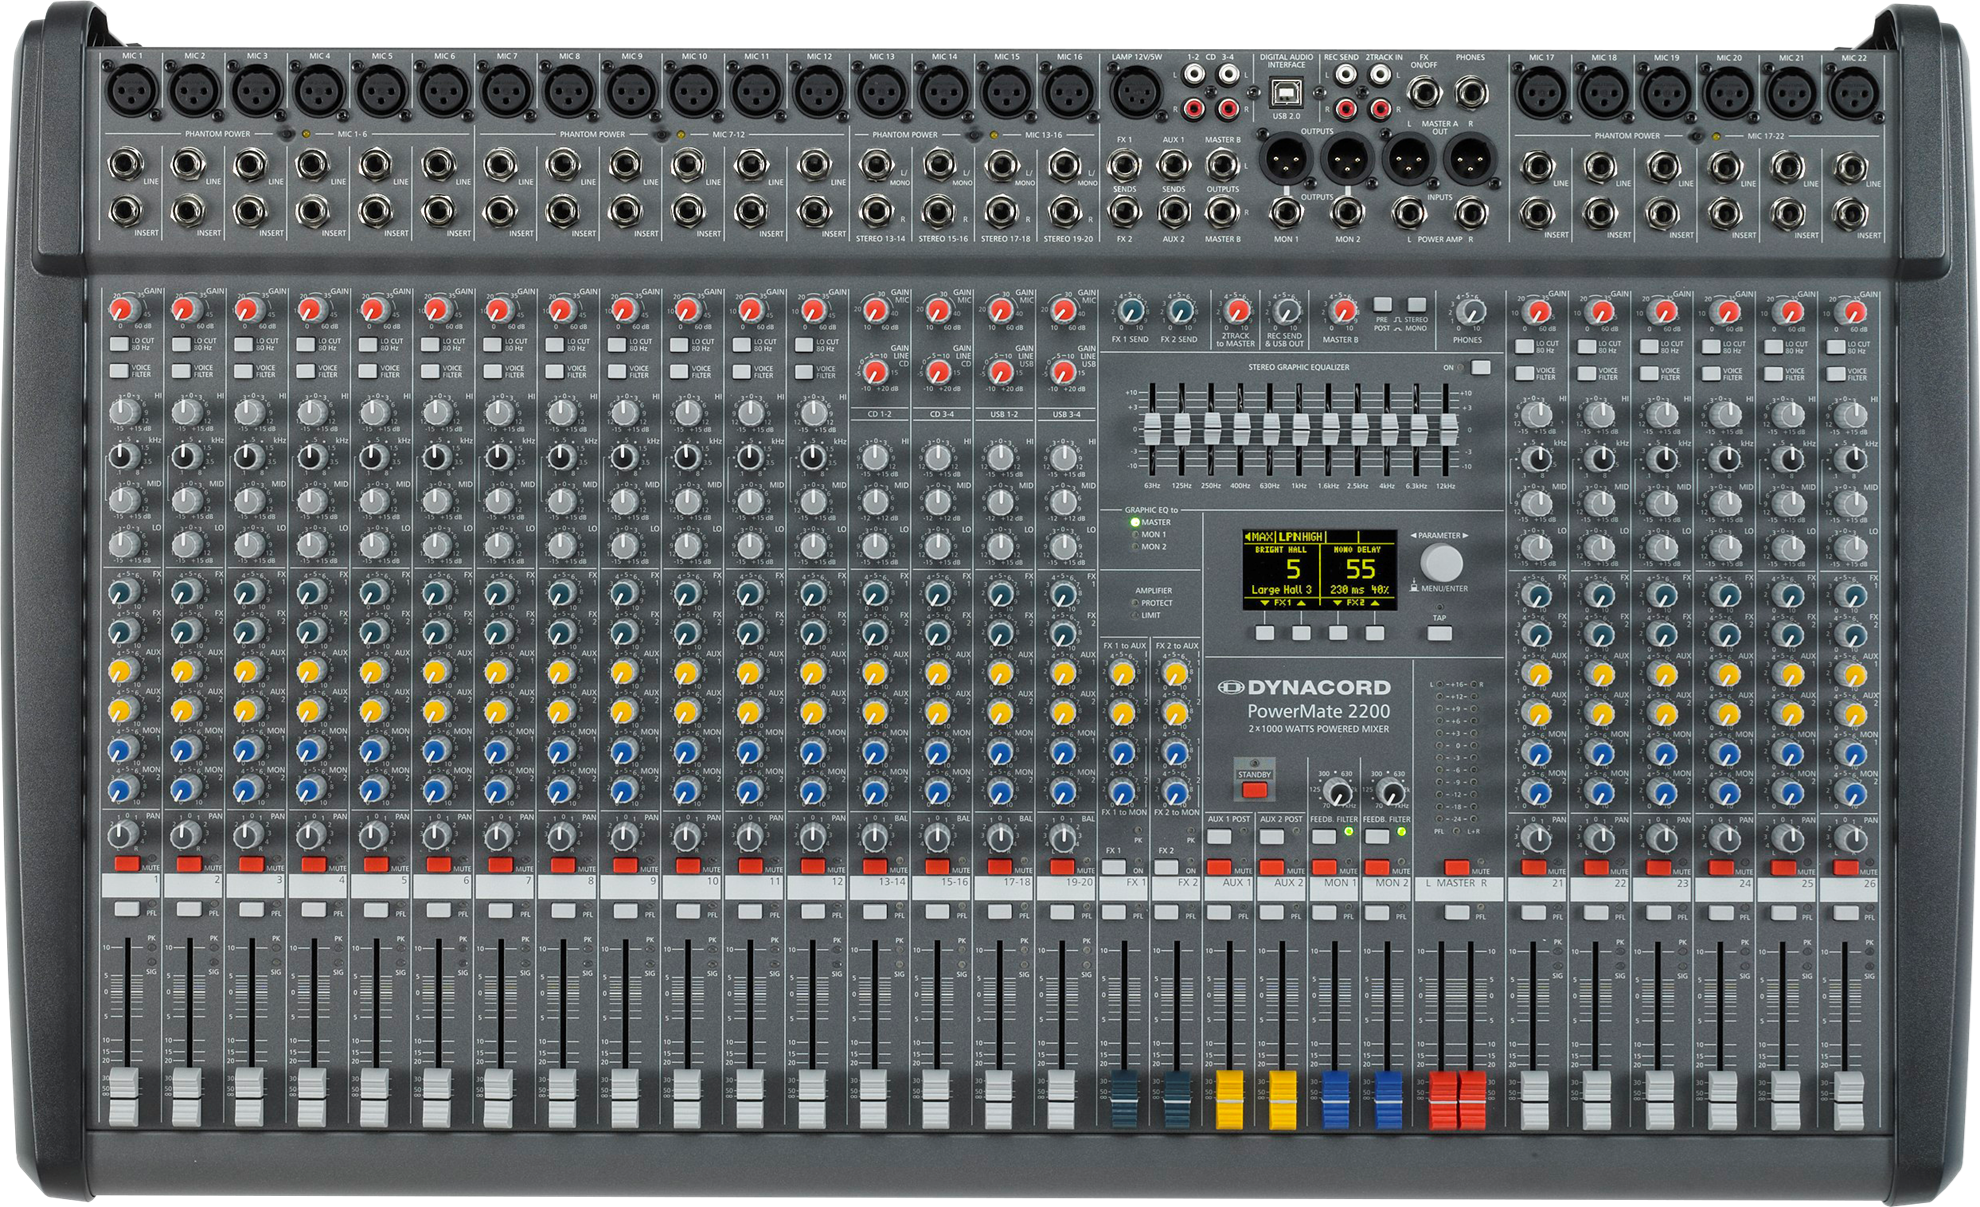Switch on the stereo graphic equalizer

(1481, 367)
